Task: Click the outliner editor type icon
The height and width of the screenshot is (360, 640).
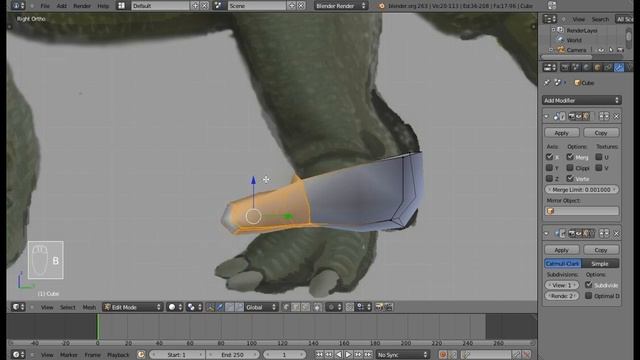Action: [x=550, y=19]
